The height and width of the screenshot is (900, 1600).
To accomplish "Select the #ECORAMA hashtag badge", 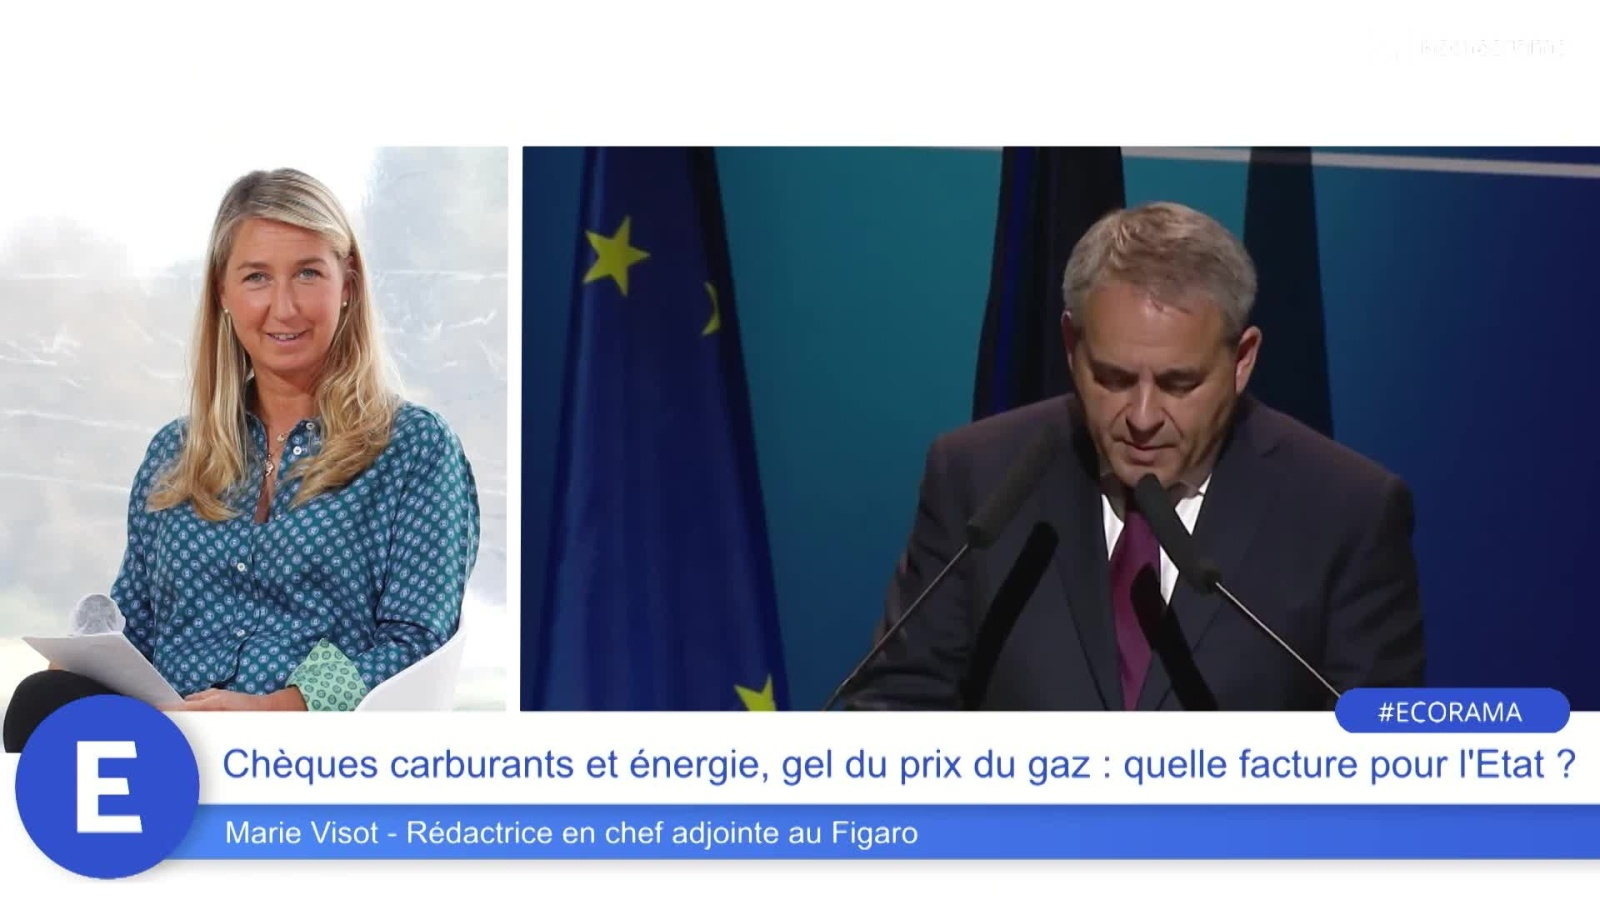I will tap(1451, 712).
